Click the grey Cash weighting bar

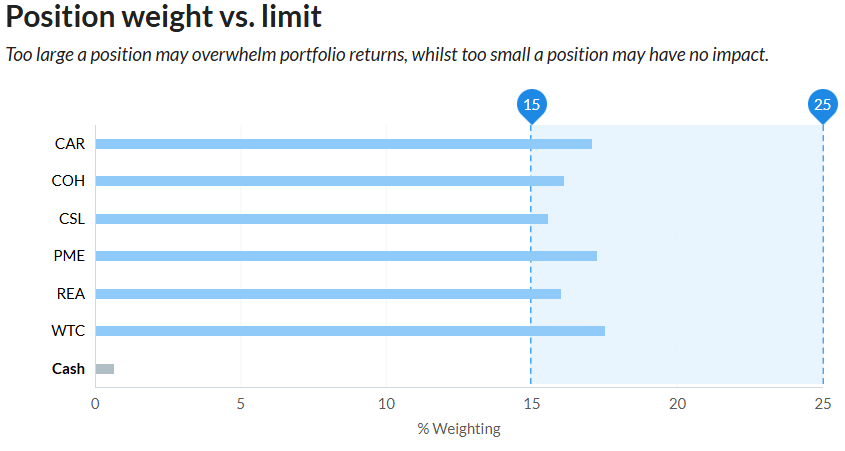105,369
